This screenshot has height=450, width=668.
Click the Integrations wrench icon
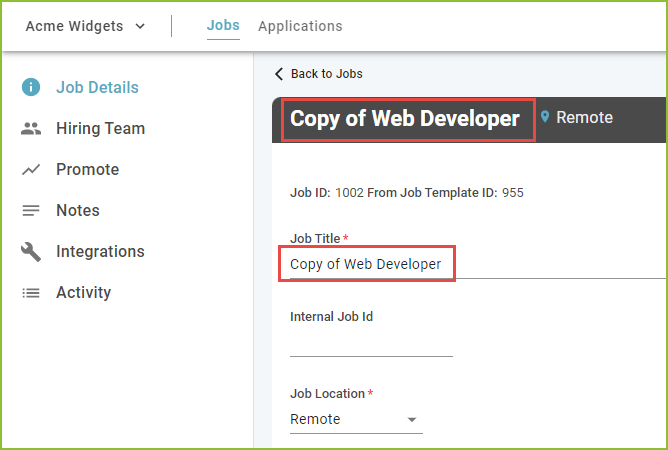click(x=31, y=251)
